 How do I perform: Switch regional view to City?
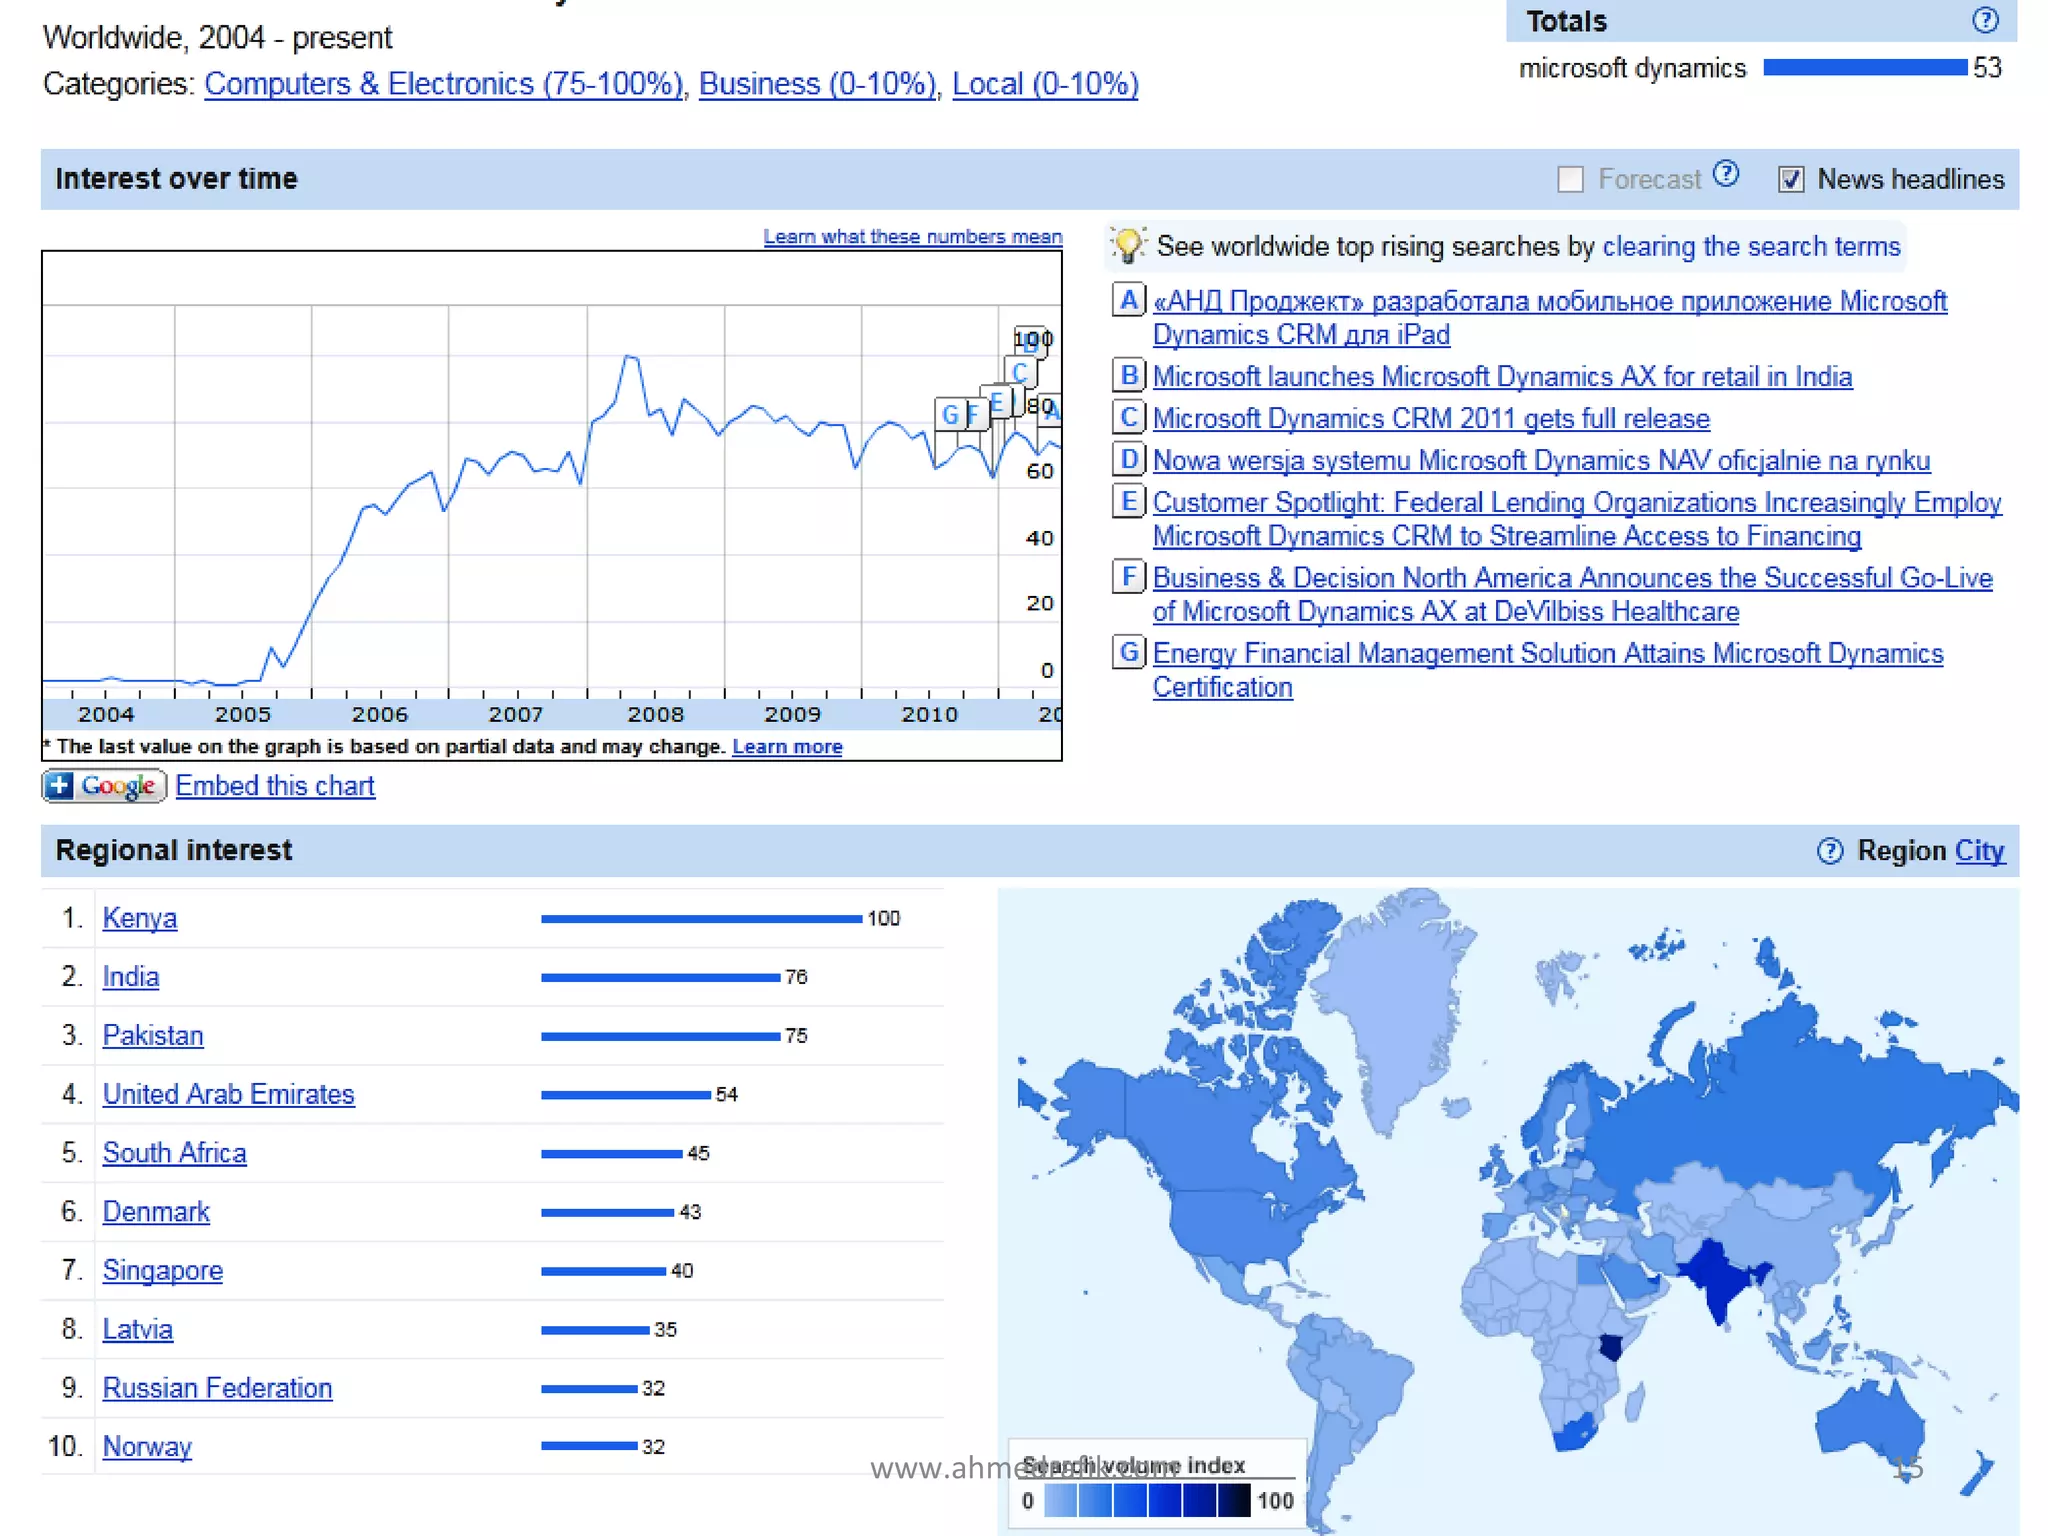(x=1979, y=851)
